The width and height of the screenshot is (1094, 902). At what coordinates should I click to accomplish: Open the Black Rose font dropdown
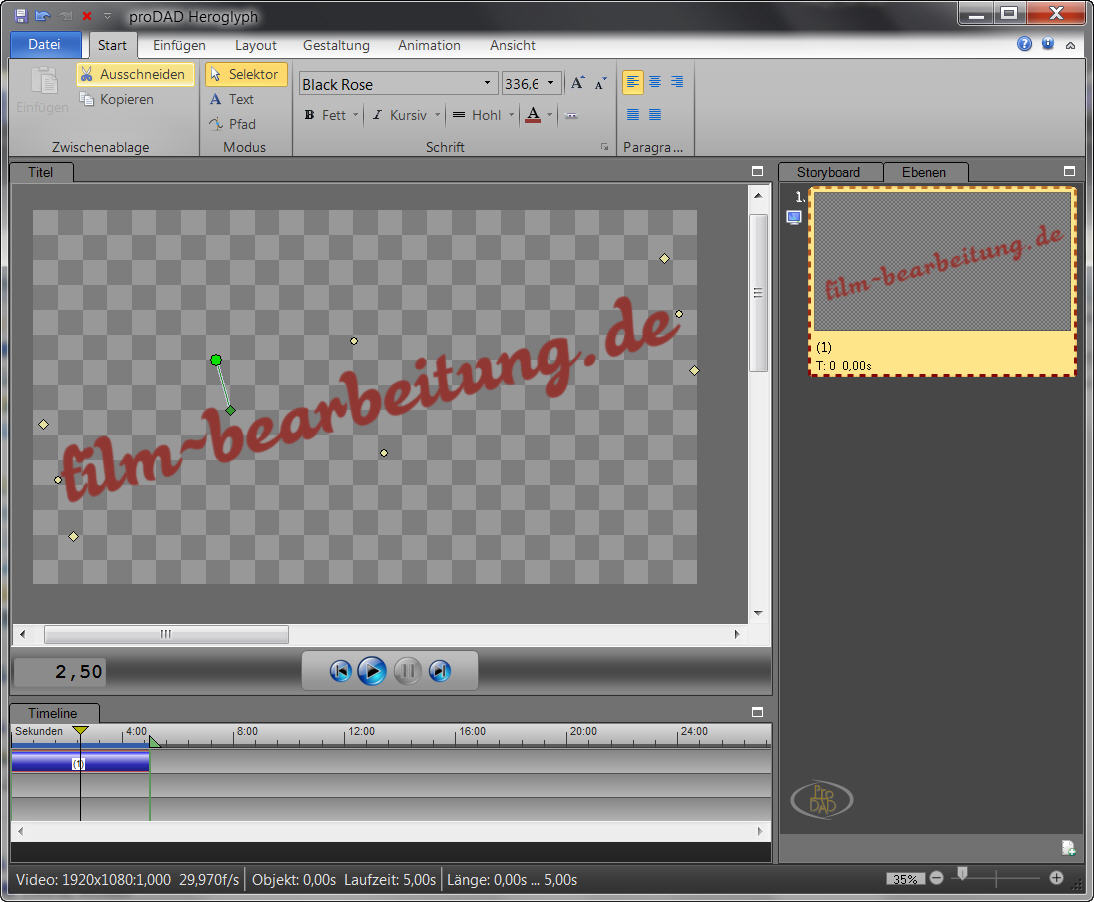pos(487,84)
